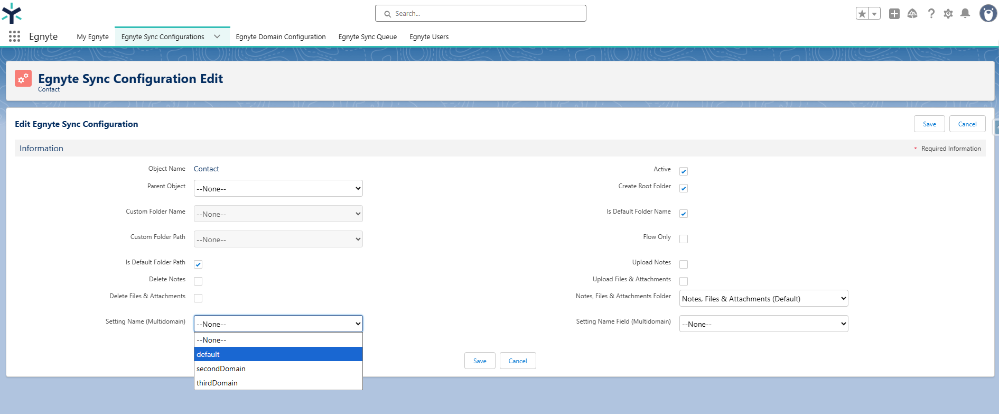
Task: Click the top Save button
Action: tap(929, 124)
